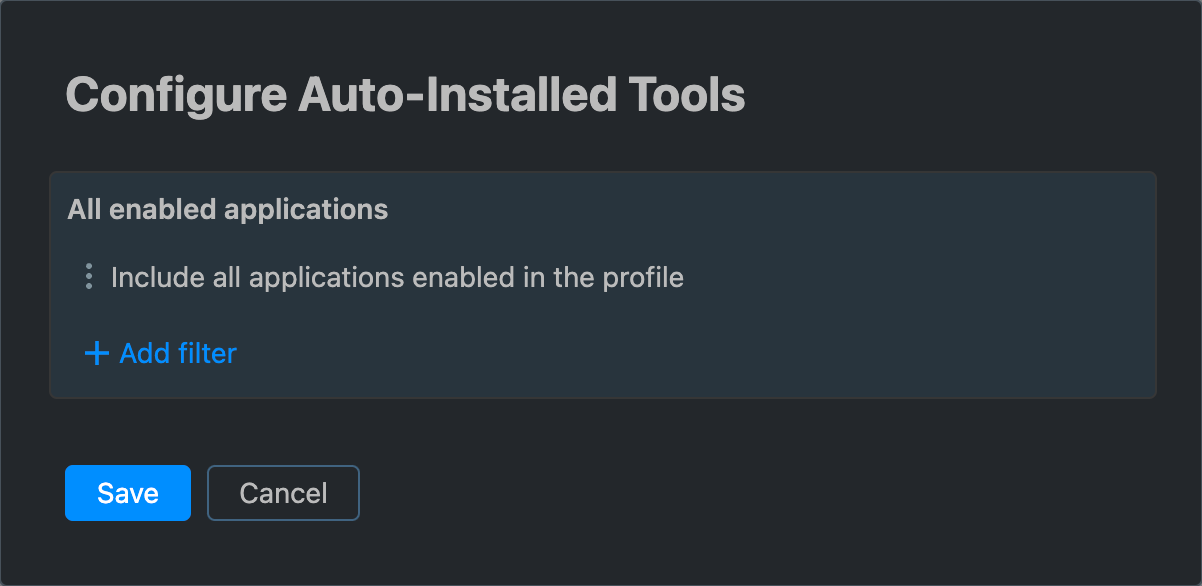Viewport: 1202px width, 586px height.
Task: Cancel the tools configuration changes
Action: click(283, 492)
